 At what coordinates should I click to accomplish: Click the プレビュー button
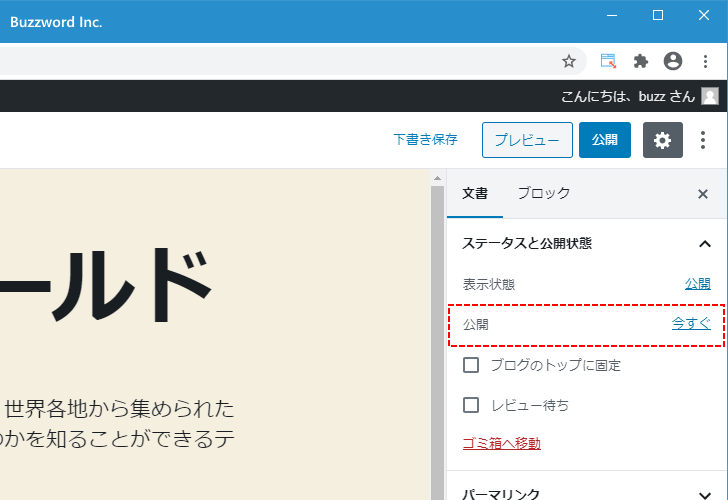[x=527, y=140]
